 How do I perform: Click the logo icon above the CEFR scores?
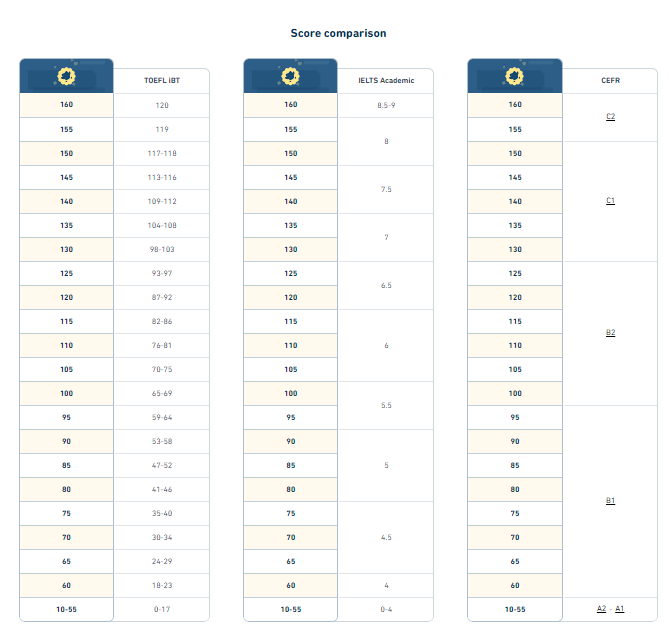click(x=515, y=76)
